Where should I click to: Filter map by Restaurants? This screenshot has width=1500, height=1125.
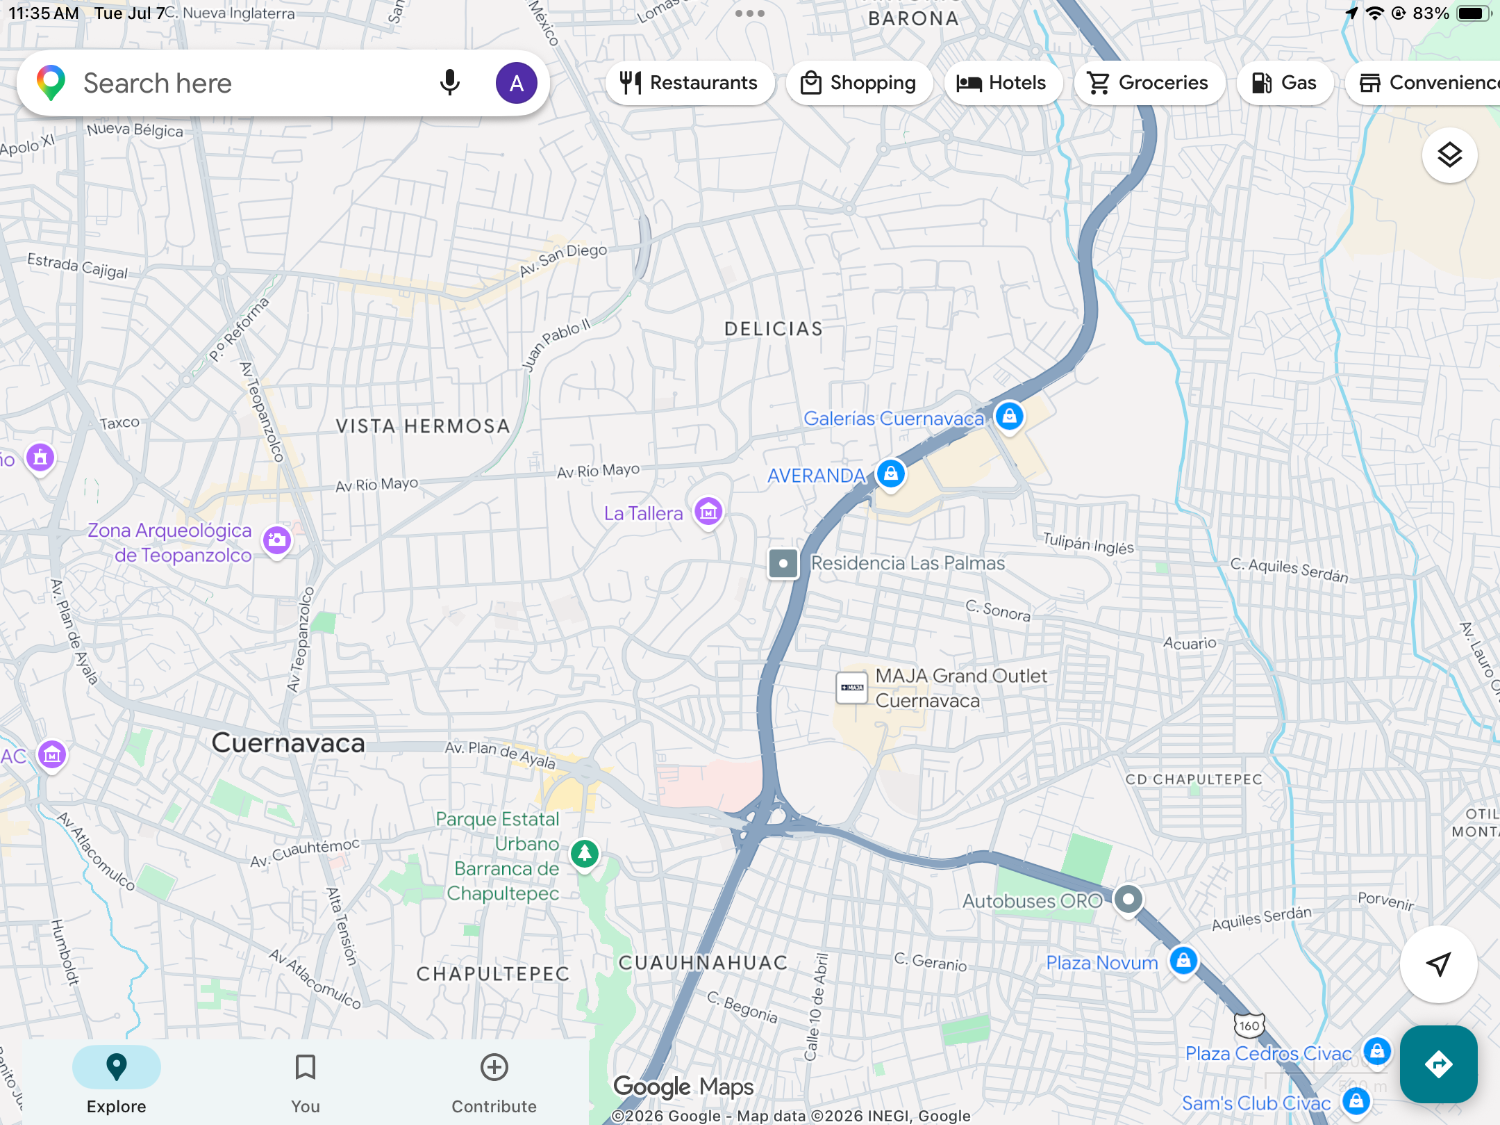coord(689,83)
